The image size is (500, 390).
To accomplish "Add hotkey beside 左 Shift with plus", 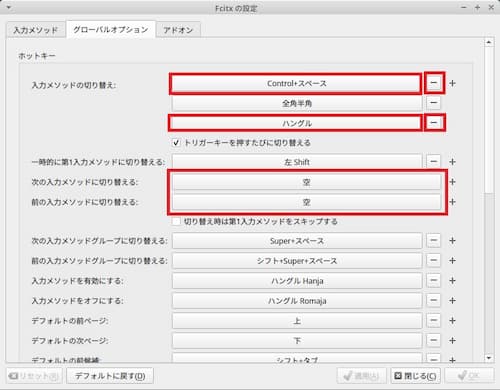I will (452, 162).
